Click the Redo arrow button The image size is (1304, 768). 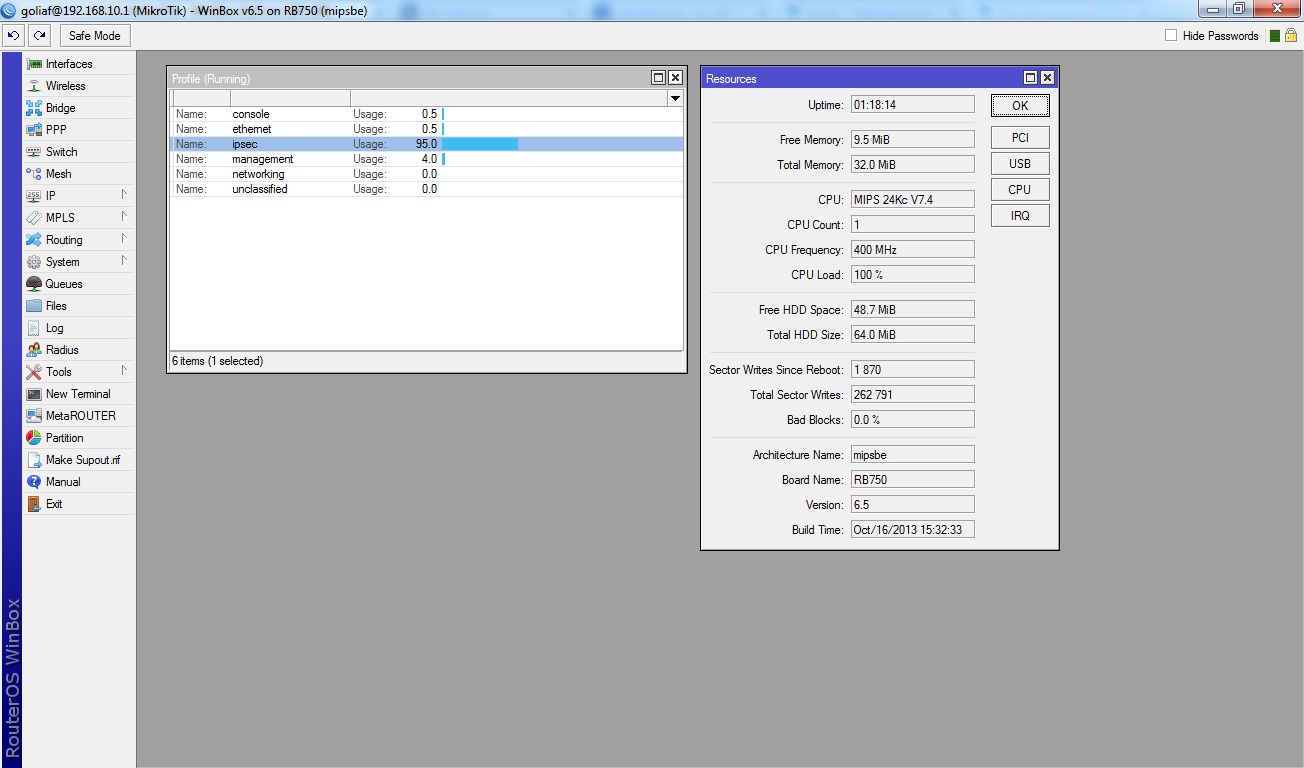pos(39,36)
